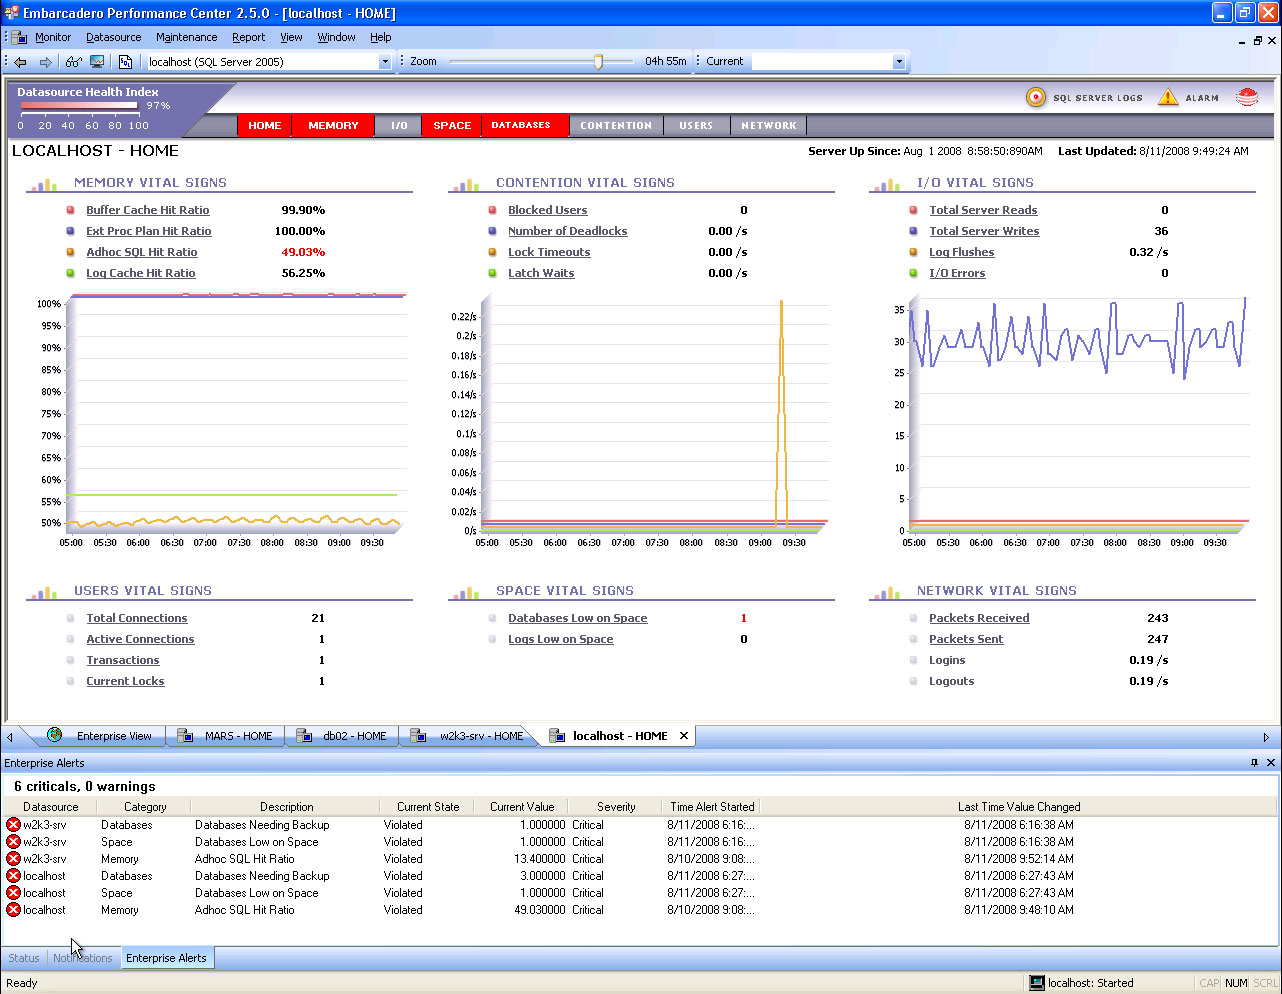Sort alerts by Severity column header
The height and width of the screenshot is (994, 1282).
click(x=616, y=807)
